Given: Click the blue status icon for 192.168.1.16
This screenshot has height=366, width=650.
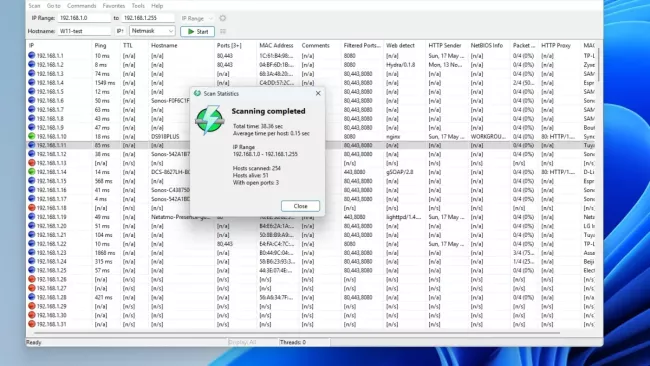Looking at the screenshot, I should [32, 190].
